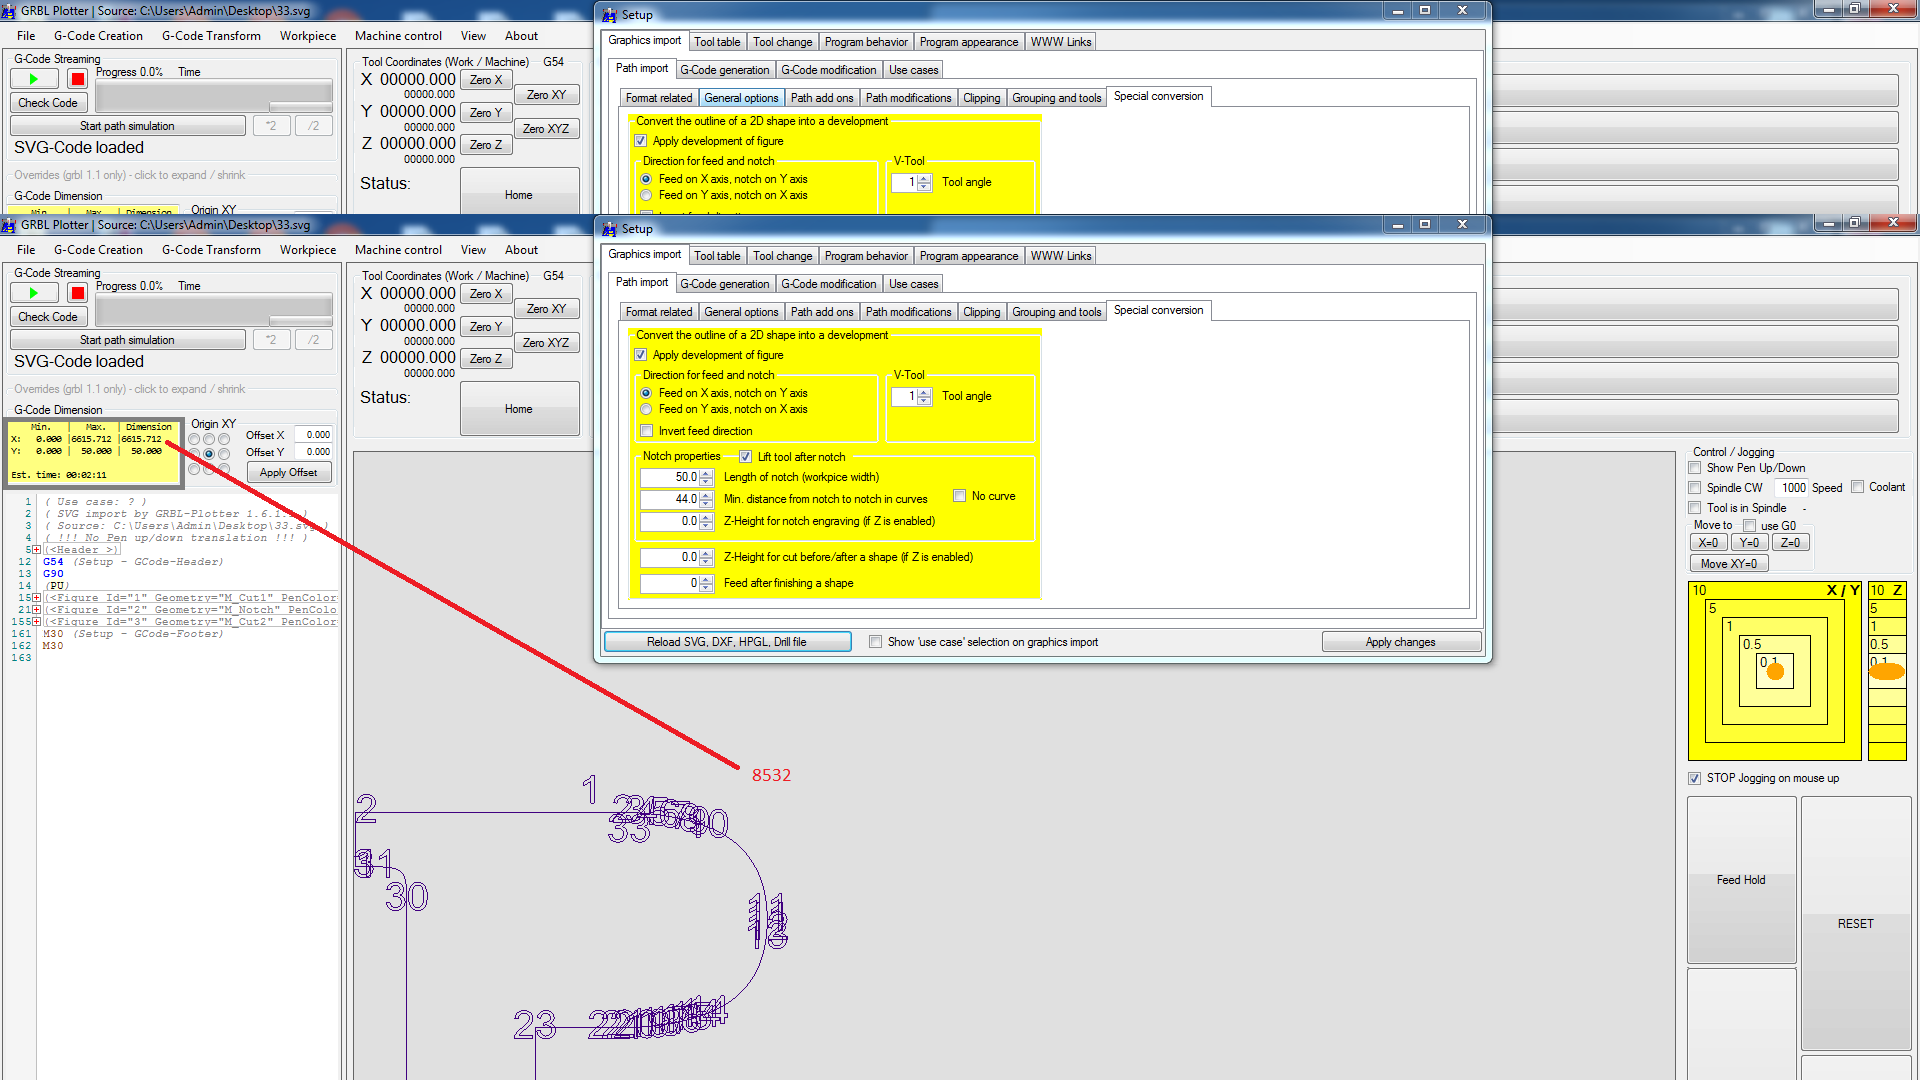Viewport: 1920px width, 1080px height.
Task: Click the spindle Speed input field
Action: coord(1793,488)
